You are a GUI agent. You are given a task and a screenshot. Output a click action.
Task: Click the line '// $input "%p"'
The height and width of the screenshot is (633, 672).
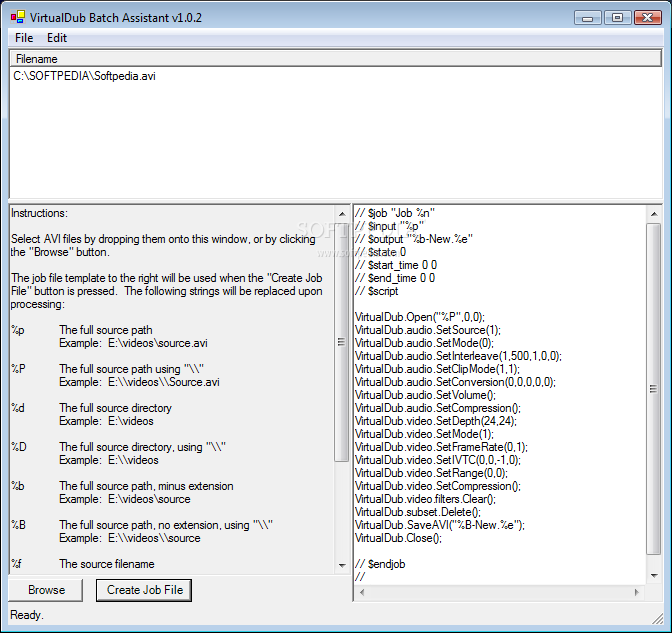click(389, 226)
